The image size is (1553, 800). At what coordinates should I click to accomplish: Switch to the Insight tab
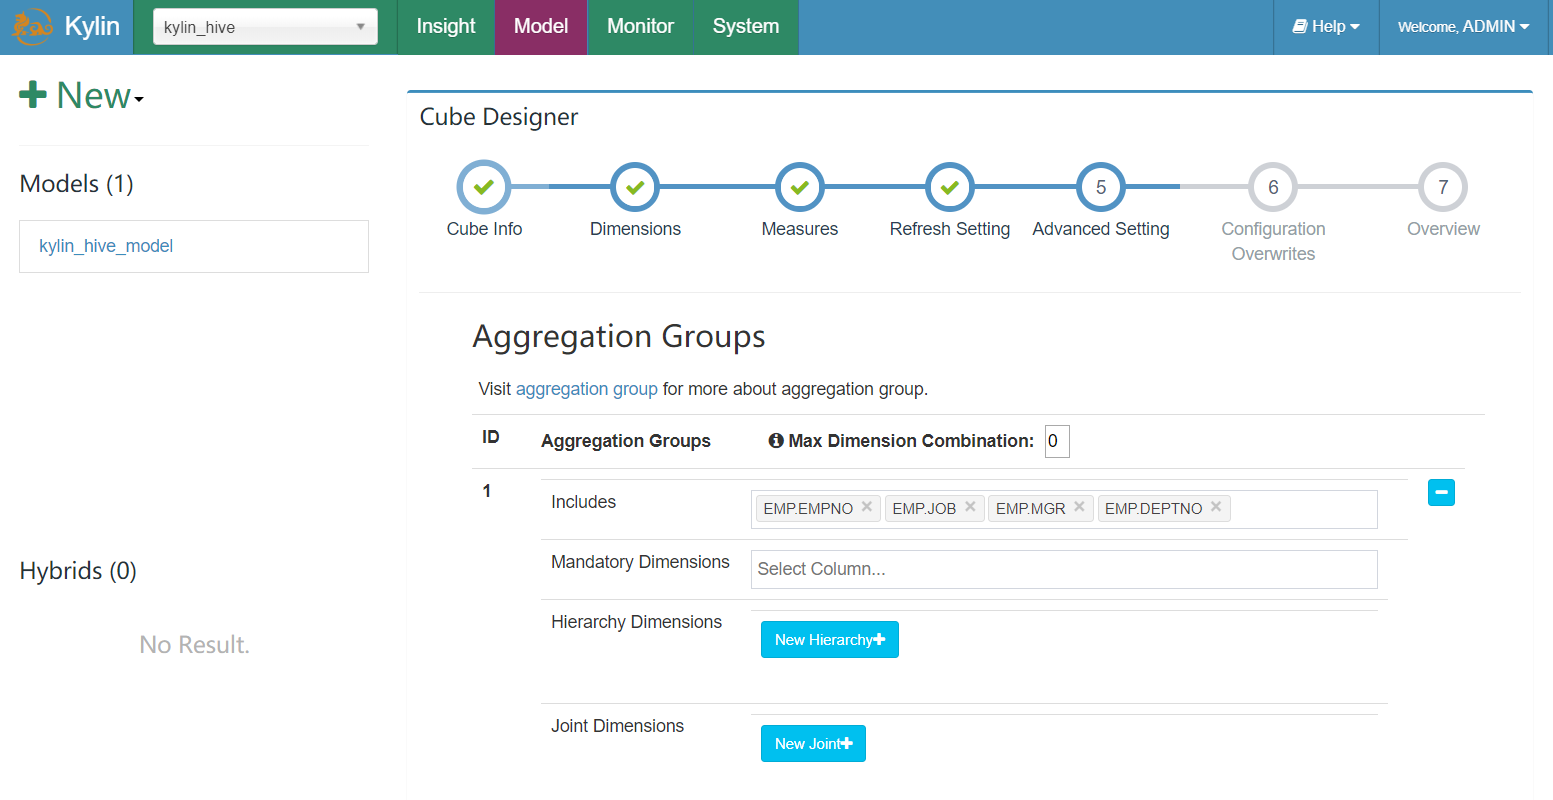point(446,27)
